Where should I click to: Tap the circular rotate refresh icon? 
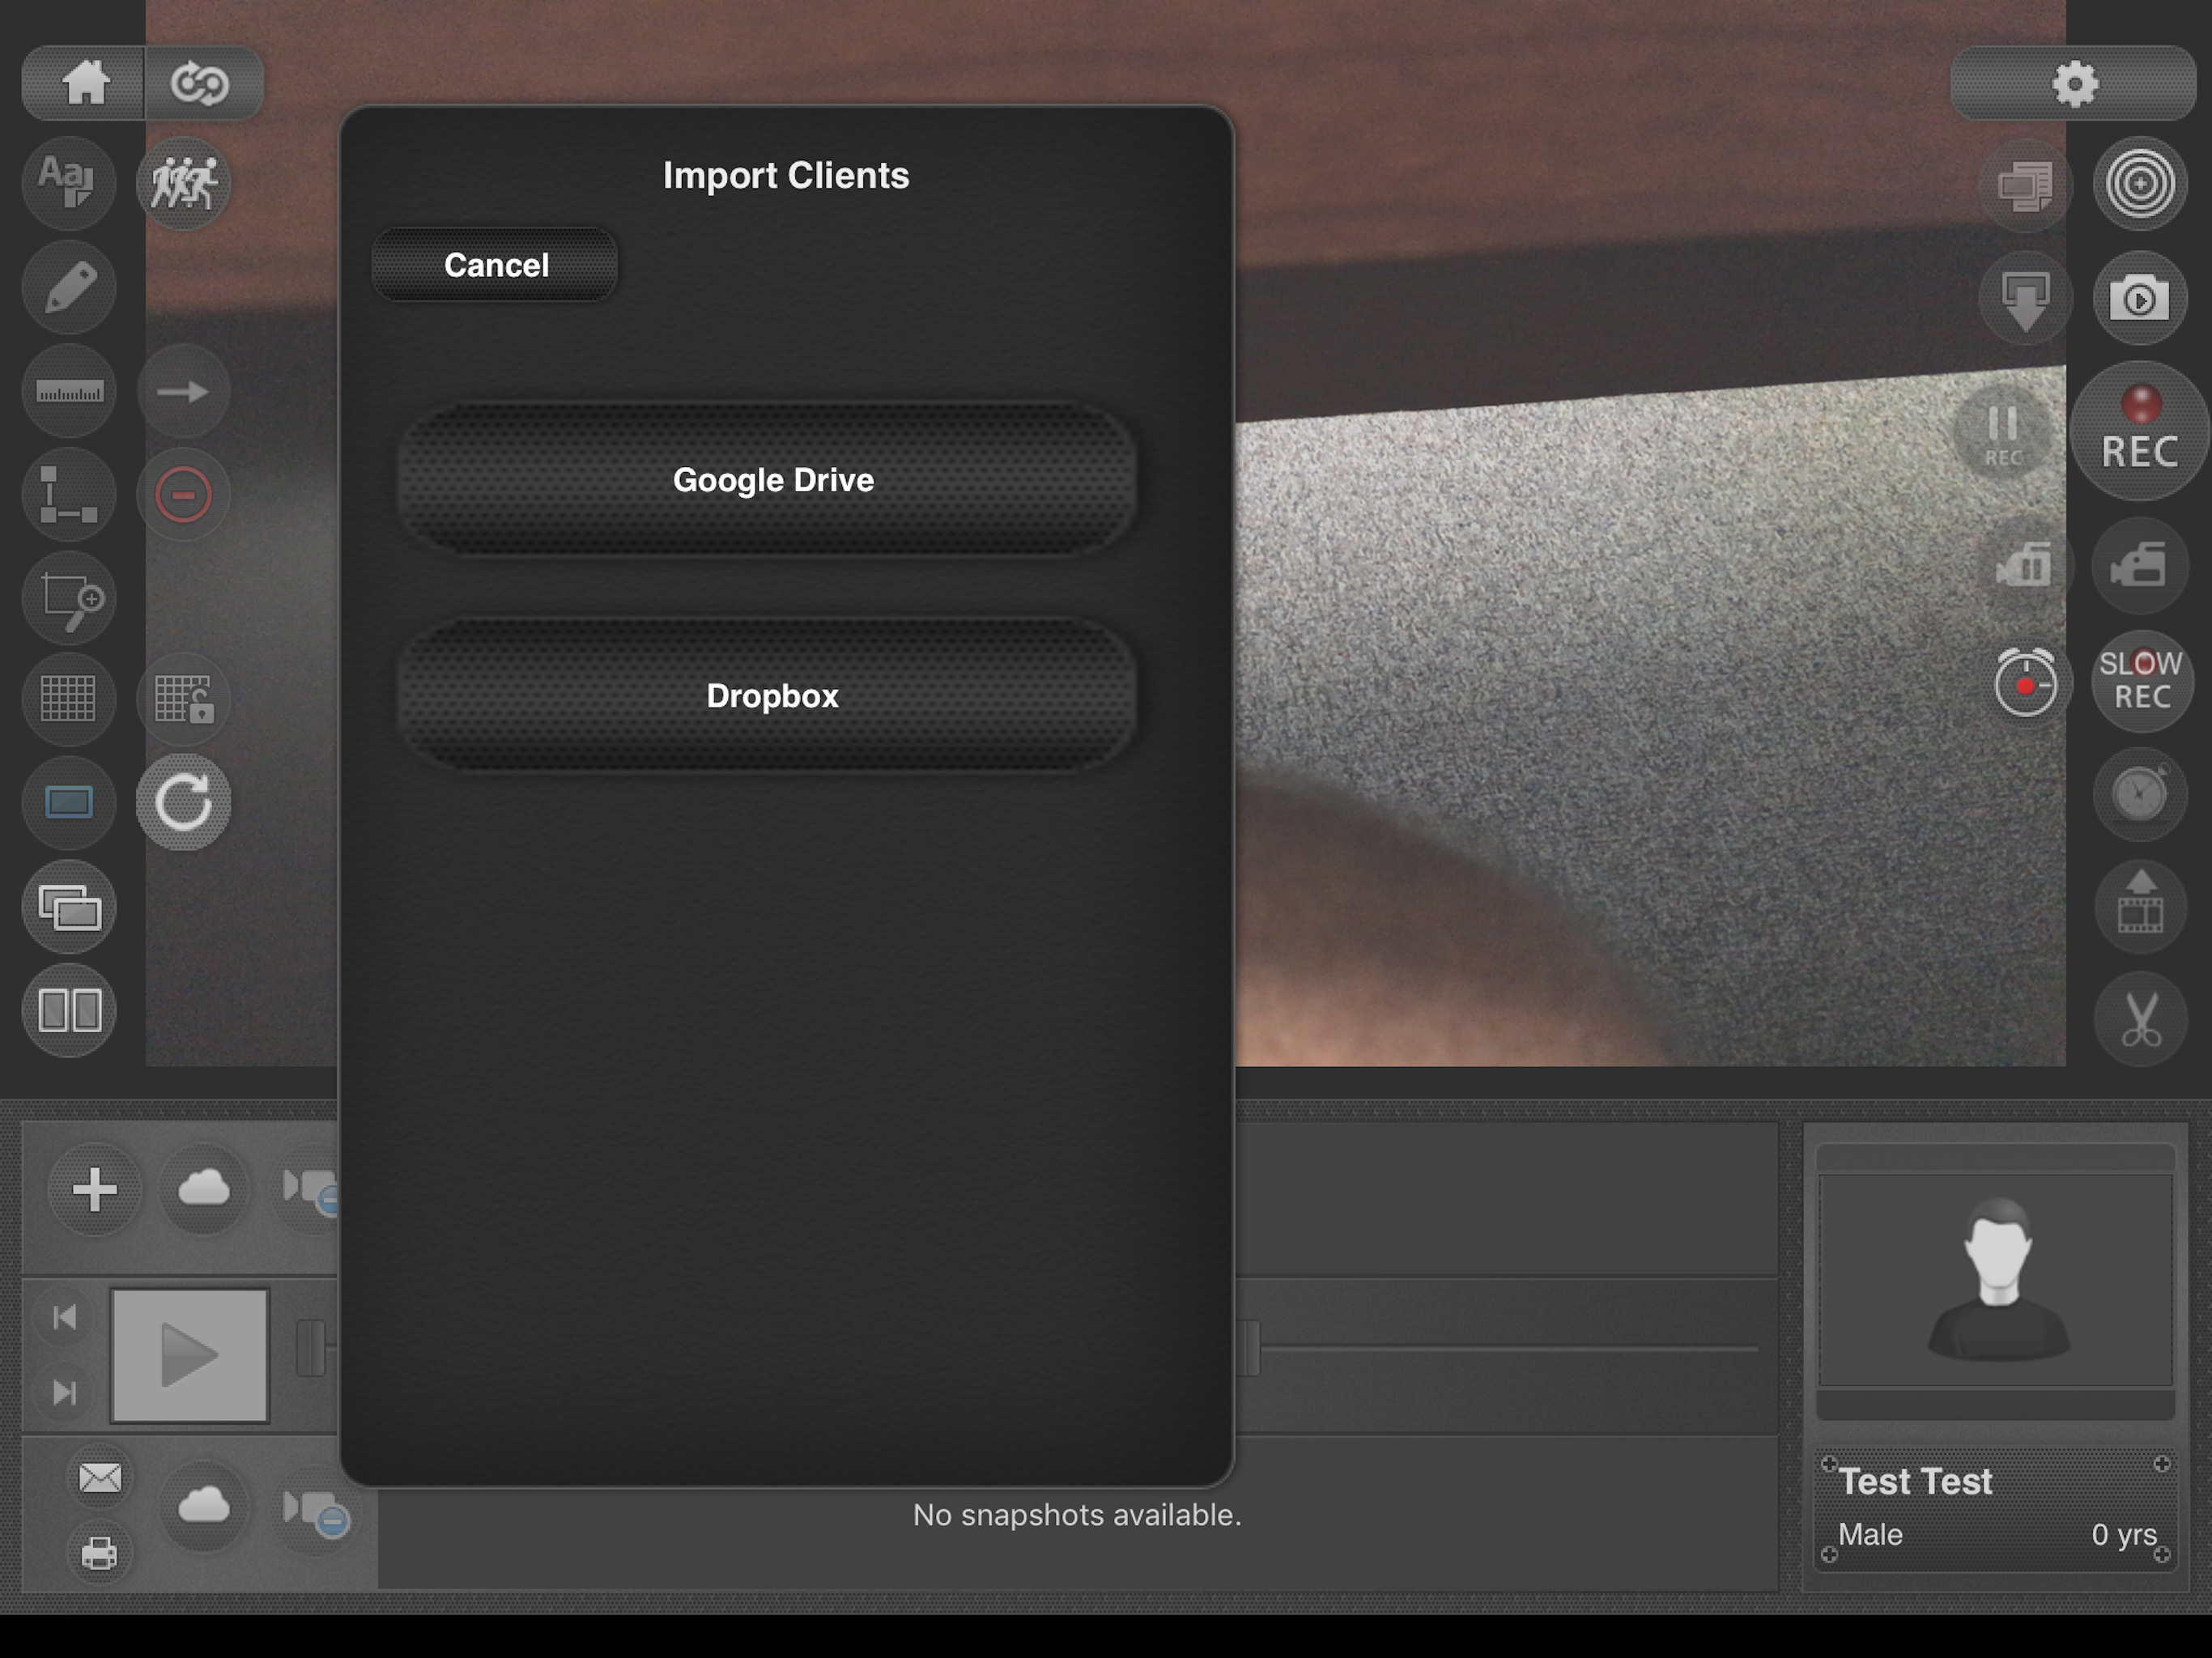[x=183, y=802]
